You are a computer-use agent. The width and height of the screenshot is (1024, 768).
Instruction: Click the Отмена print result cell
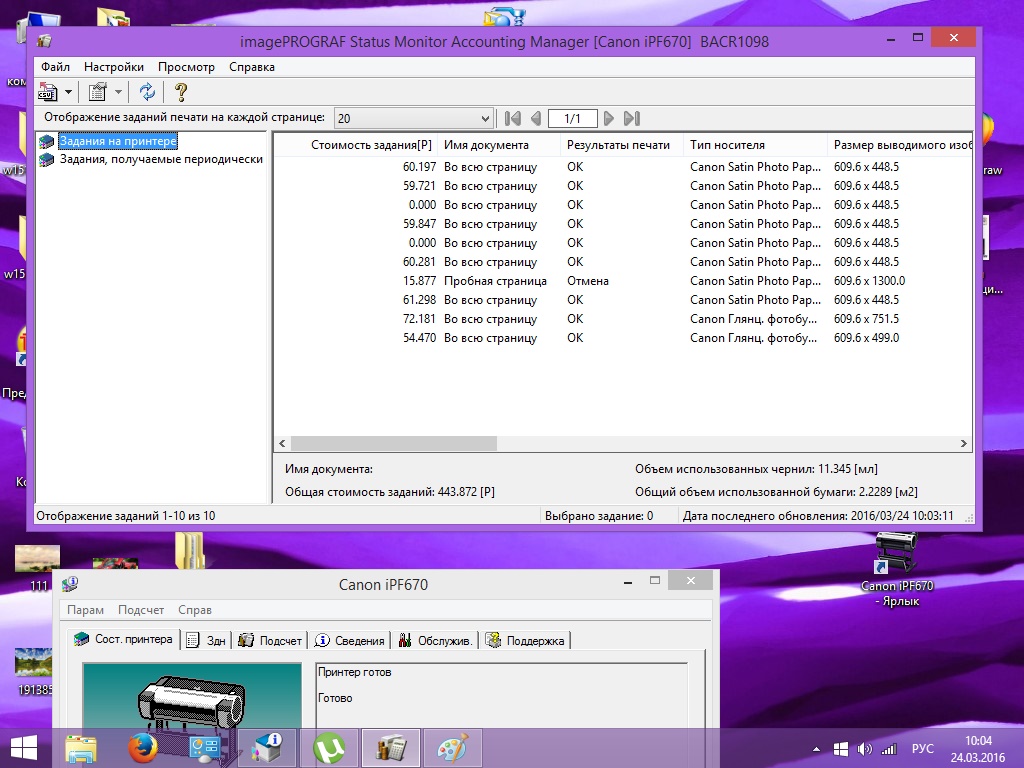588,281
